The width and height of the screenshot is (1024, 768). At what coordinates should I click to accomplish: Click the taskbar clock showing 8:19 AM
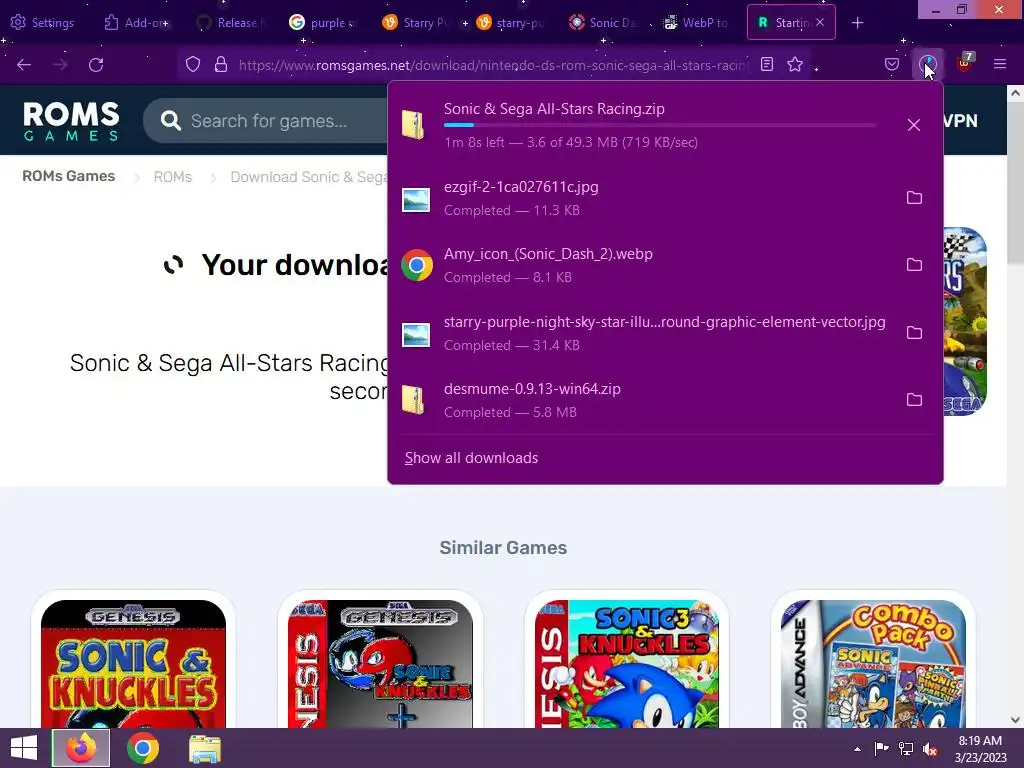980,748
